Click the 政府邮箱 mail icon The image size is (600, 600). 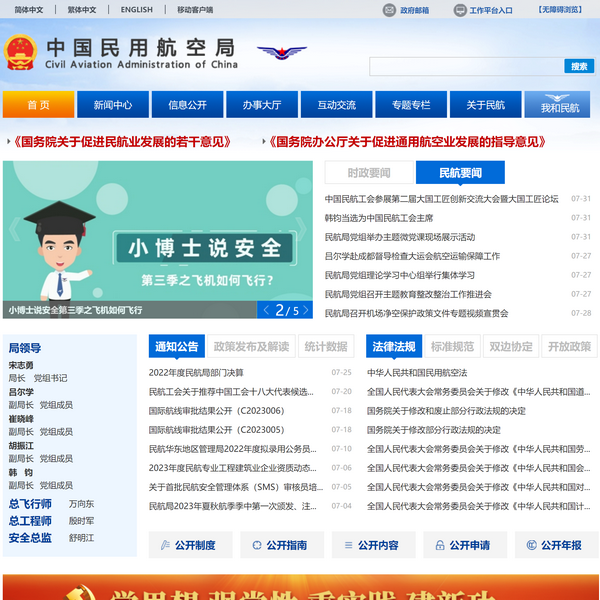[389, 10]
